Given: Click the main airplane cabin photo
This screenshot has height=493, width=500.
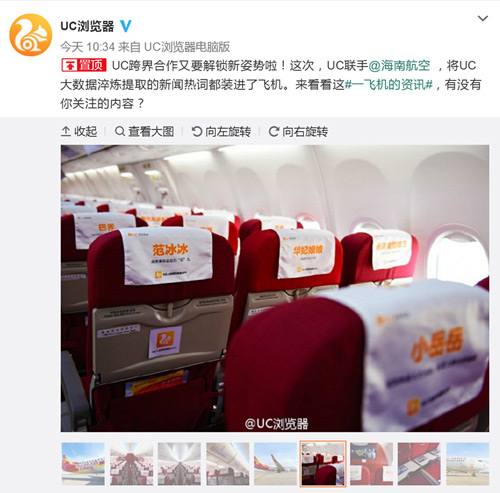Looking at the screenshot, I should 275,288.
